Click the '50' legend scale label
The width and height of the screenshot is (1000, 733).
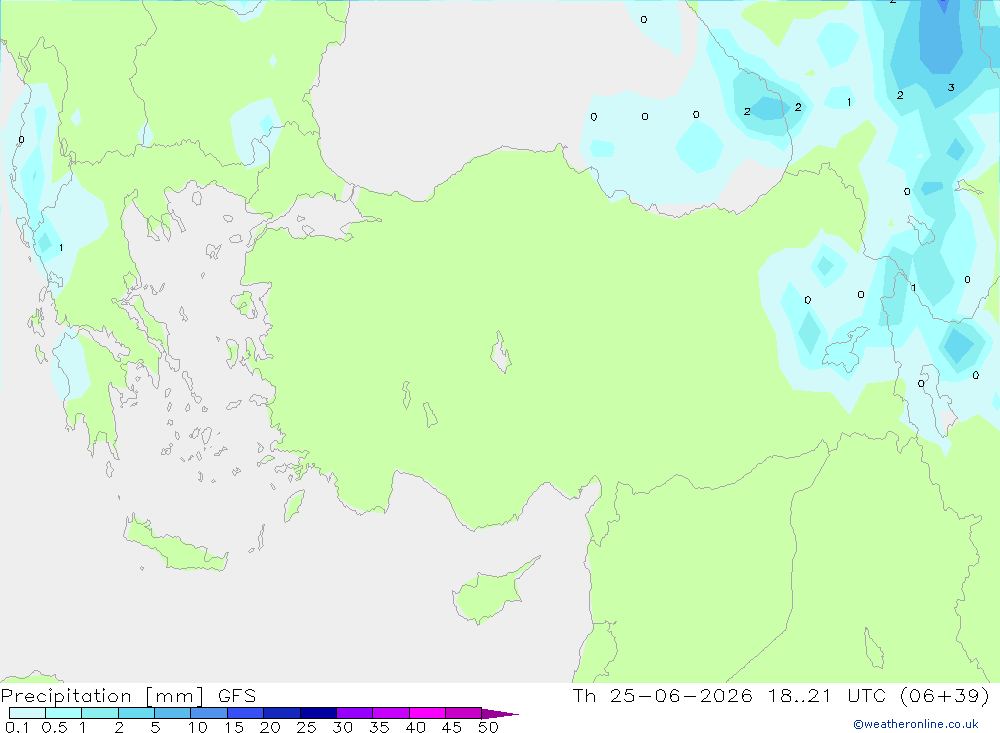point(489,727)
